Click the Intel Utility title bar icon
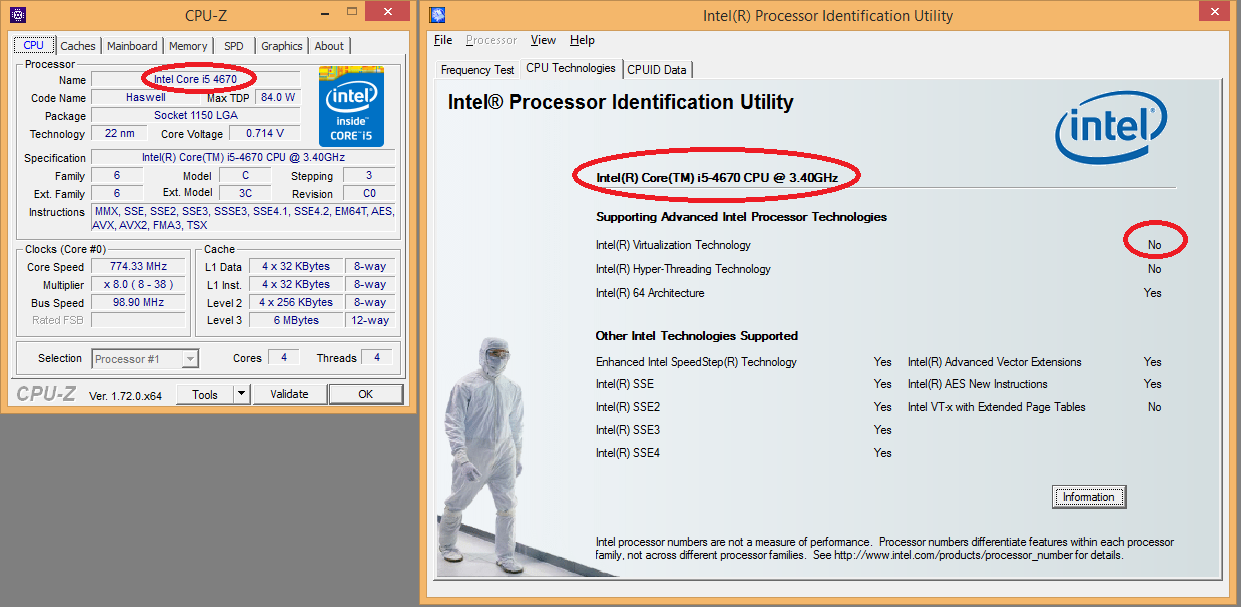This screenshot has height=607, width=1241. coord(437,15)
